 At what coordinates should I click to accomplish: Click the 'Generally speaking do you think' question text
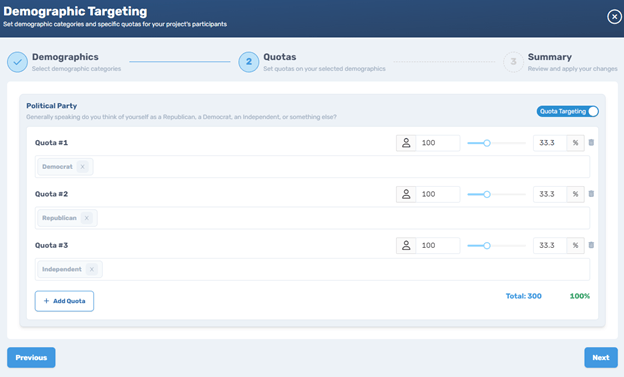tap(181, 117)
